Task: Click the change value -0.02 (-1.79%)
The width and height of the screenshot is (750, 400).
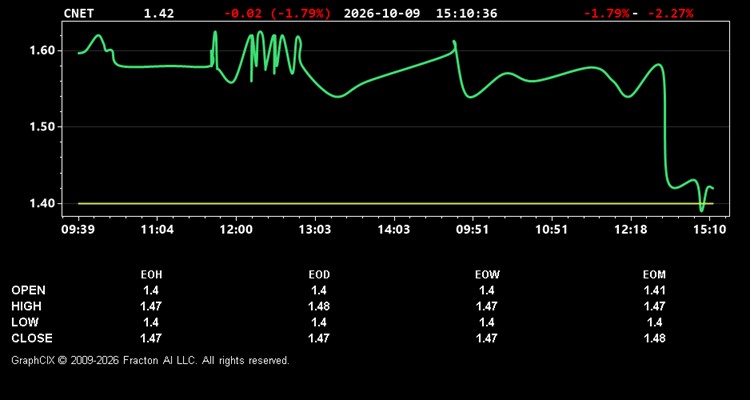Action: click(x=277, y=13)
